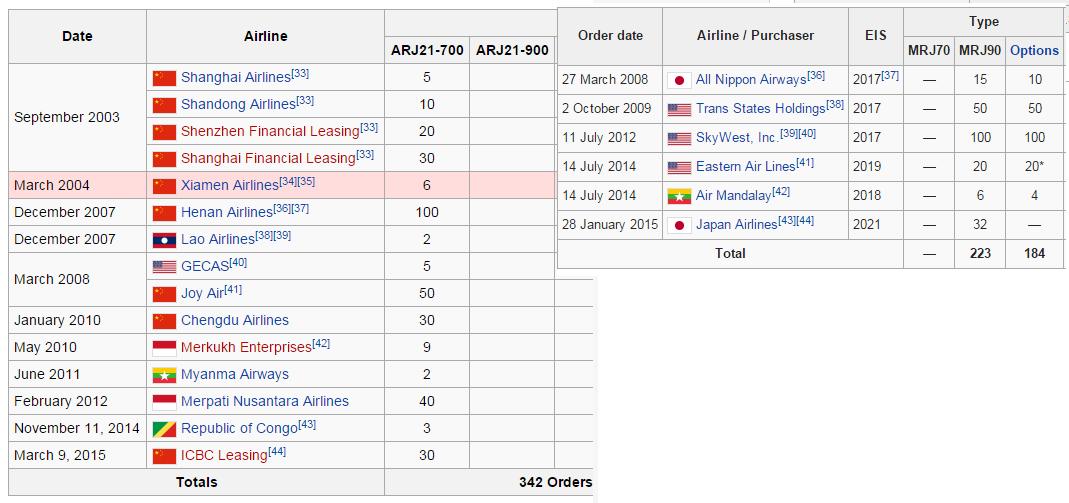Click the Indonesia flag beside Merkukh Enterprises

point(164,348)
